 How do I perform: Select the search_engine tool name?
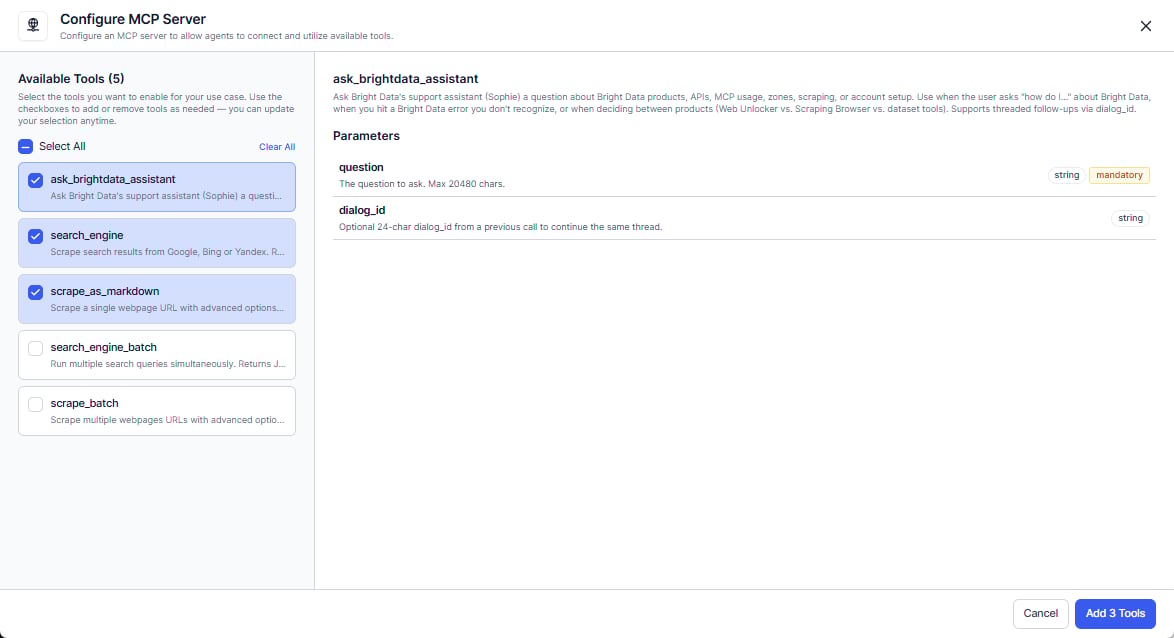87,235
